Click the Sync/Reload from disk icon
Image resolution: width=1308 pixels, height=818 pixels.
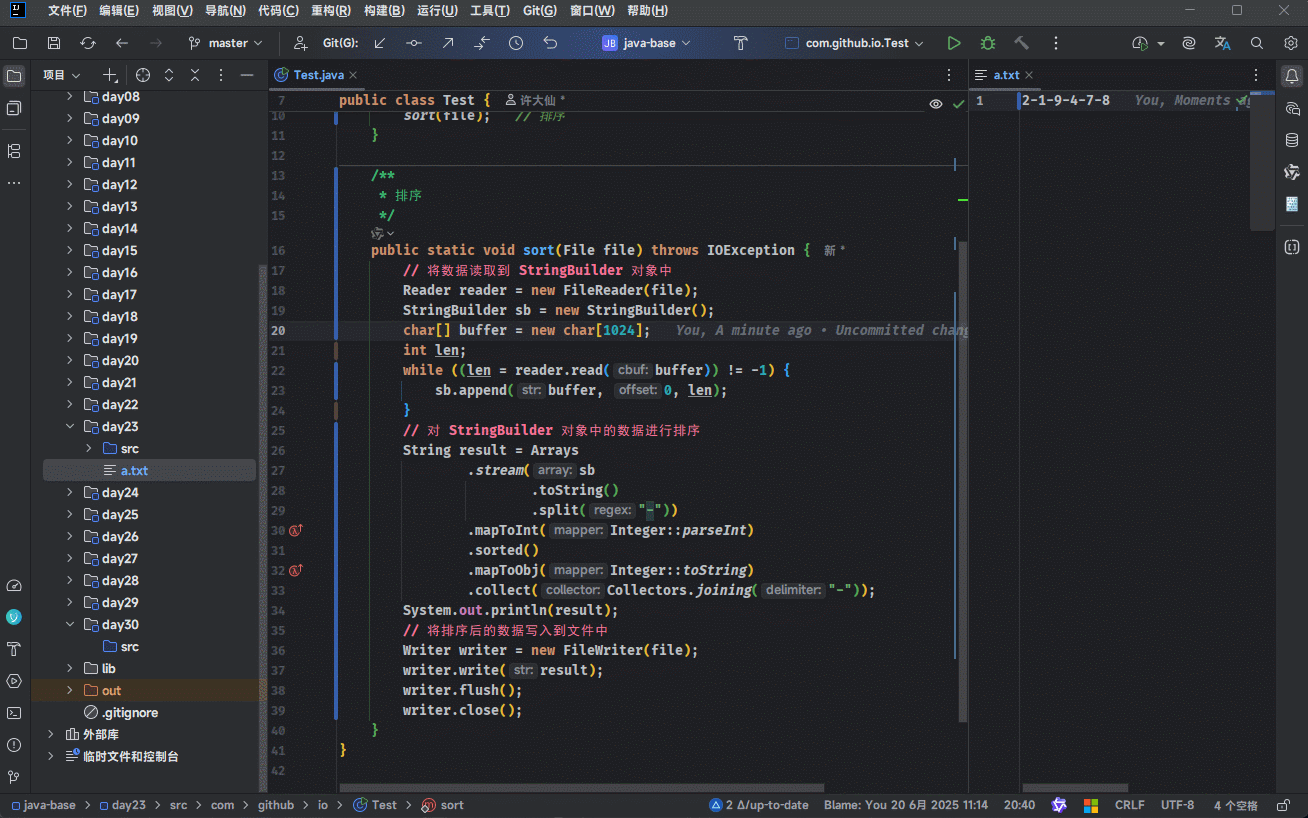[88, 43]
